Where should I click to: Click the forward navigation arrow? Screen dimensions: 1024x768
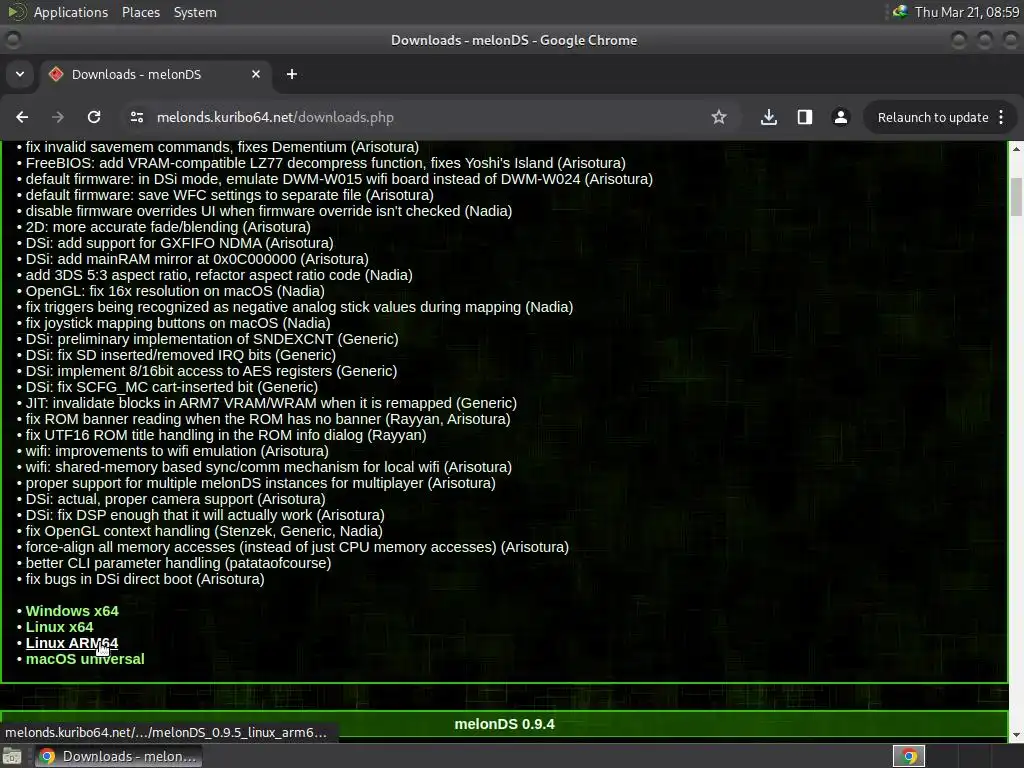58,117
